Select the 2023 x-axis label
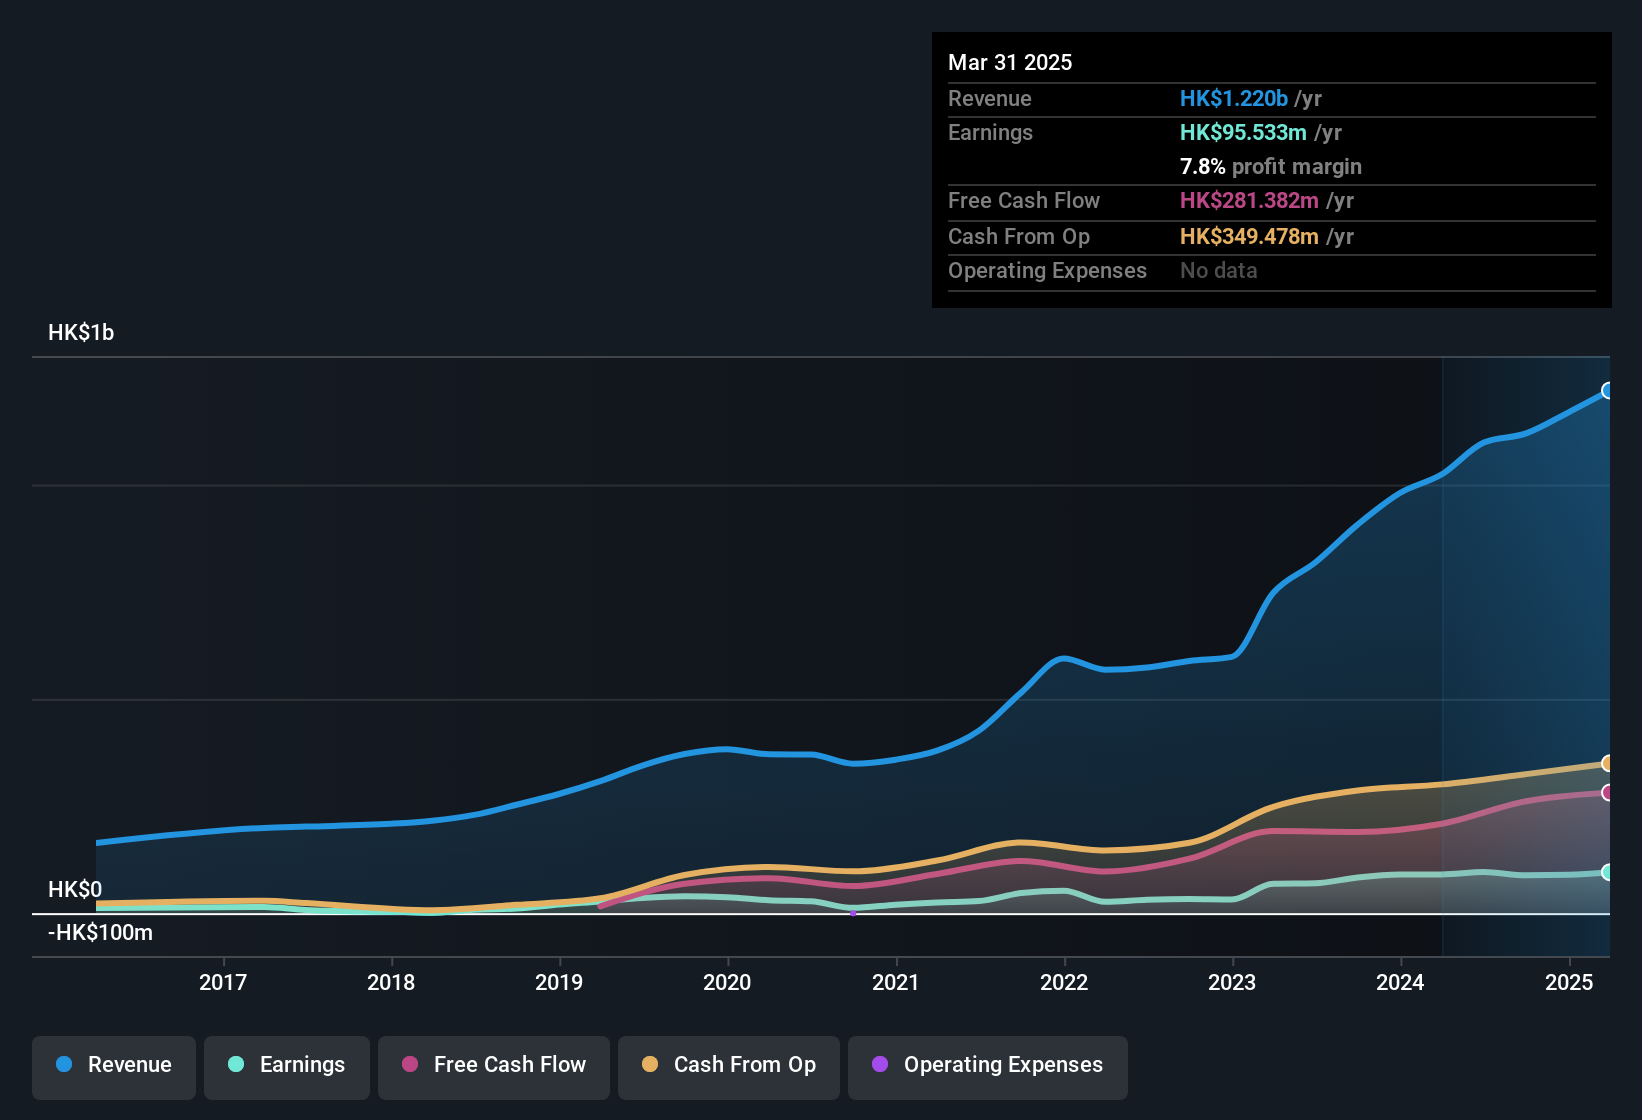 coord(1232,983)
